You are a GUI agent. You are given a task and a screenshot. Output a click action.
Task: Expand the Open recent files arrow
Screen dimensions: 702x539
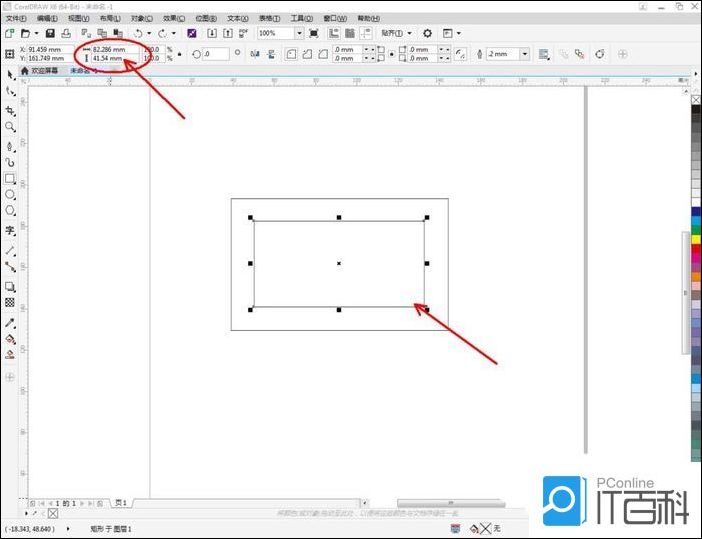[36, 33]
